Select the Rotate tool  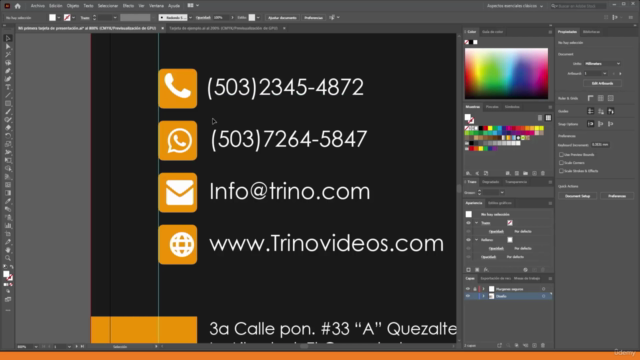[x=8, y=136]
